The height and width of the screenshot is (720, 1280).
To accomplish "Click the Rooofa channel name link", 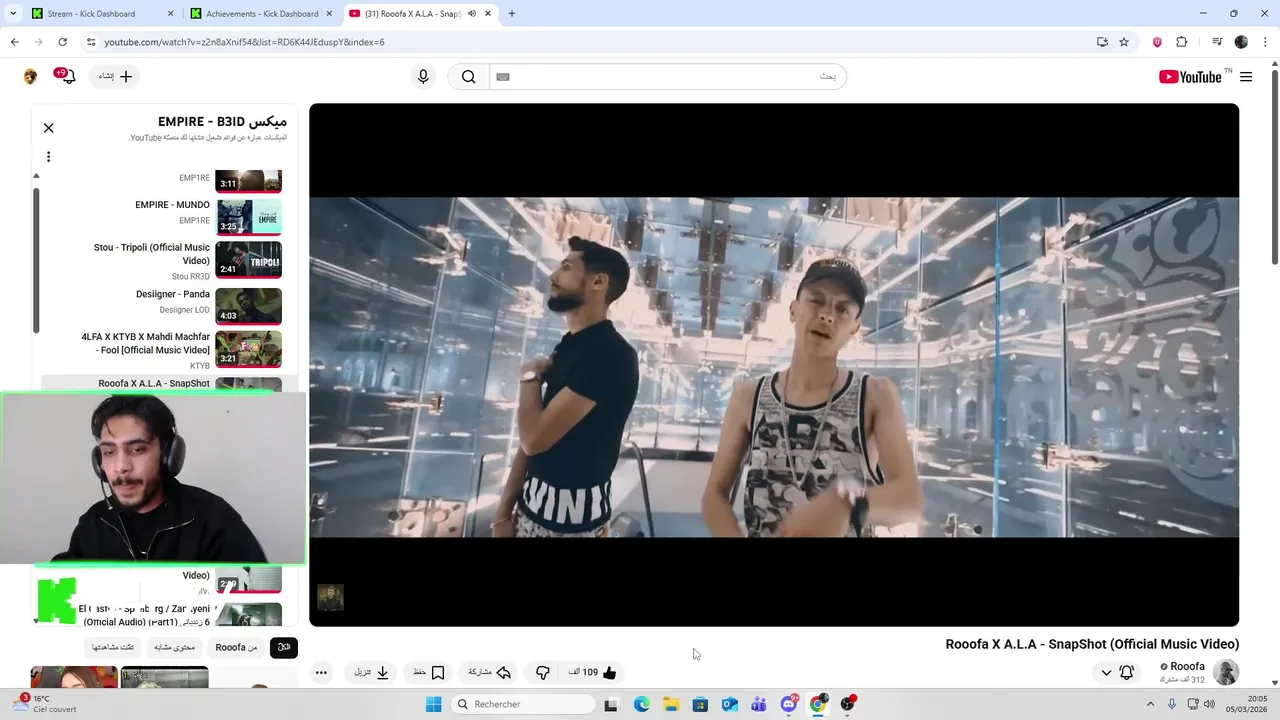I will (x=1187, y=667).
